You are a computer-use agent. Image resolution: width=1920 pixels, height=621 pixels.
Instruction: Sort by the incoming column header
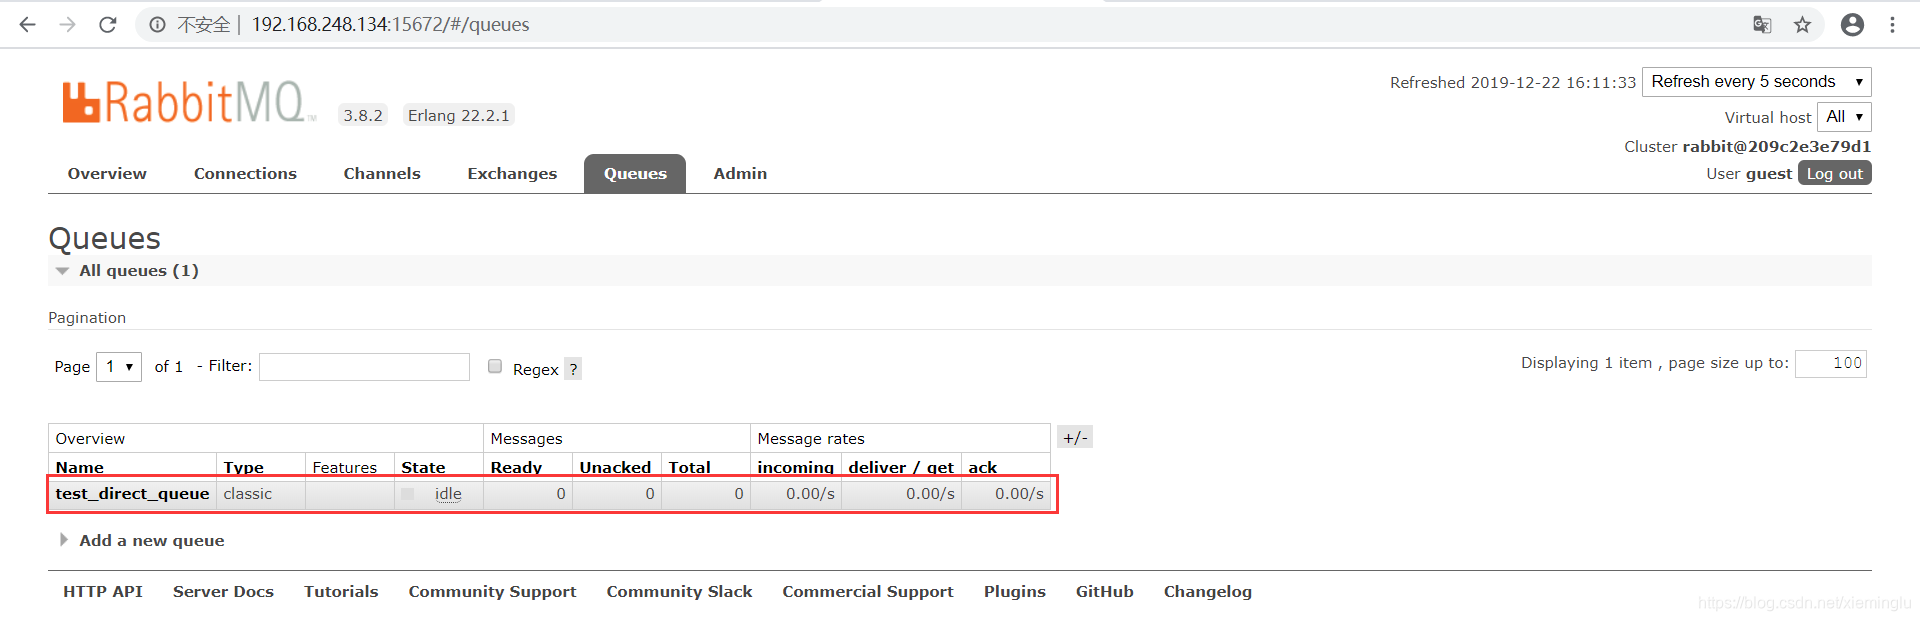pos(795,467)
